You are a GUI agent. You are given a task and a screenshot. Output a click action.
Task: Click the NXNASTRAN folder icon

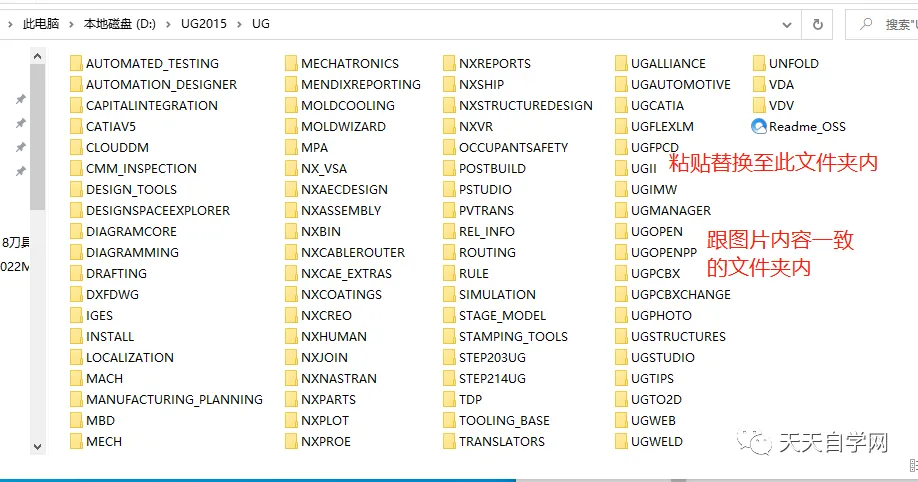tap(291, 378)
